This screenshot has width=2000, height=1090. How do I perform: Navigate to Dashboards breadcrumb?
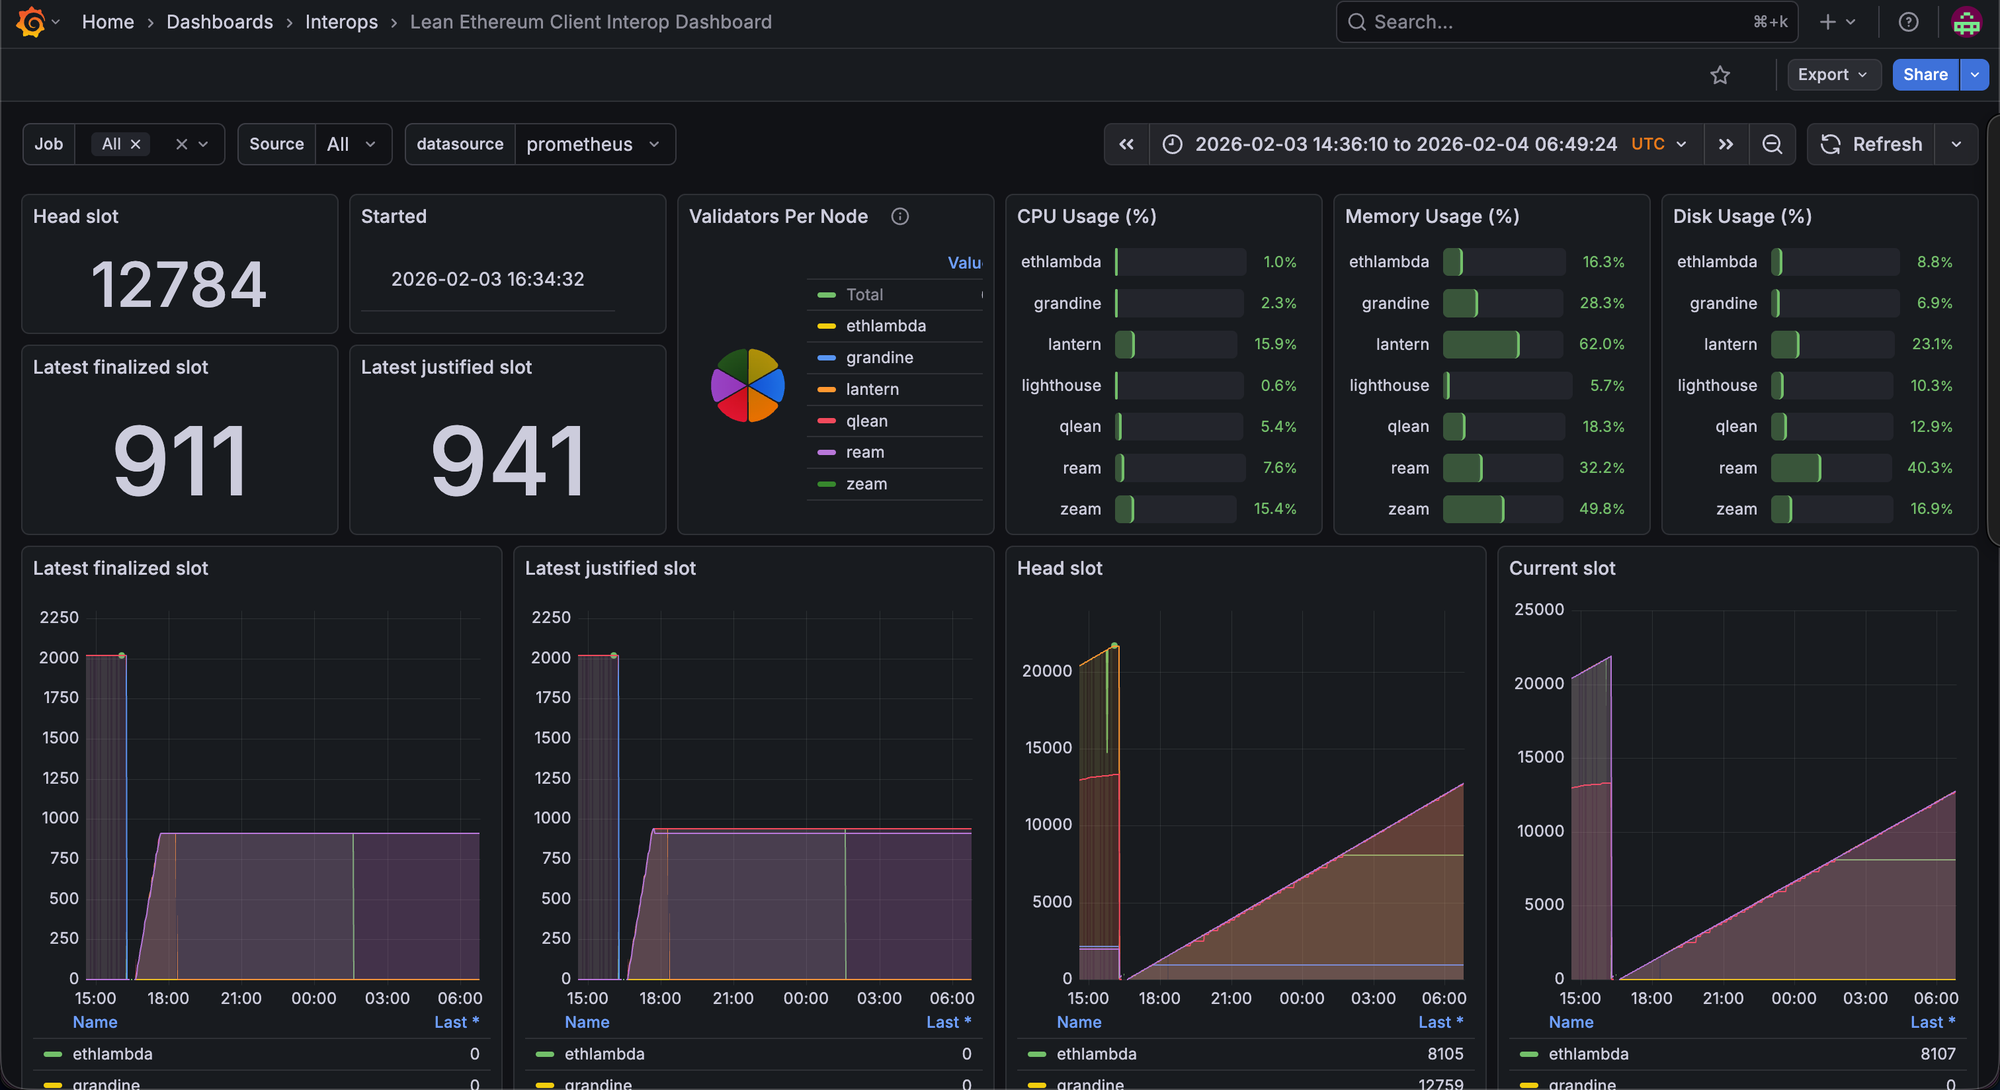(x=219, y=22)
